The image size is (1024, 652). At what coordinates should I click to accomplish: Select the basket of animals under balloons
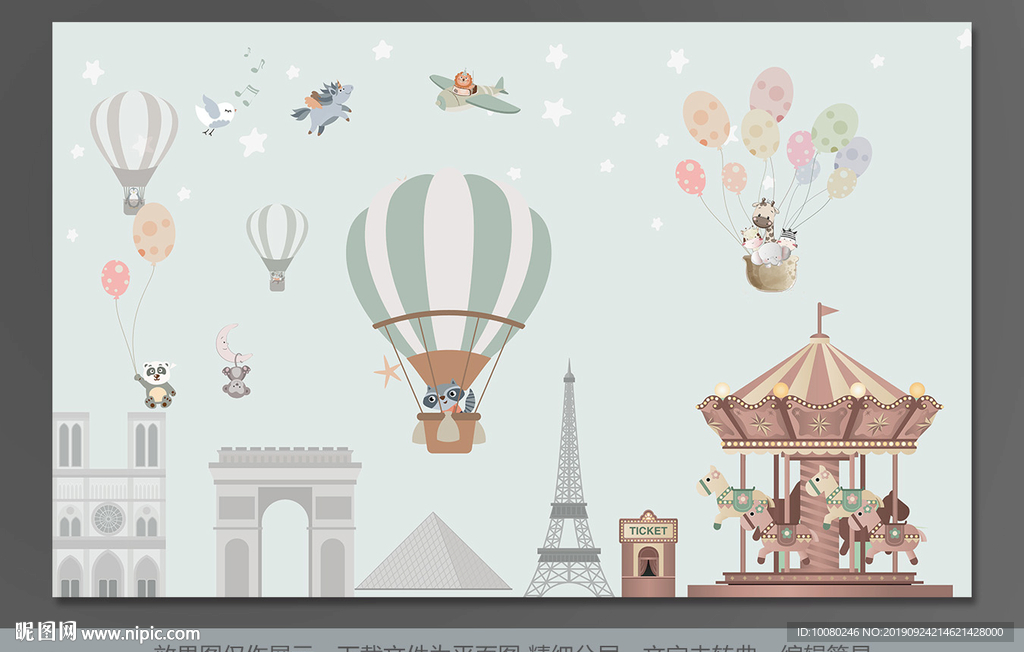(770, 247)
